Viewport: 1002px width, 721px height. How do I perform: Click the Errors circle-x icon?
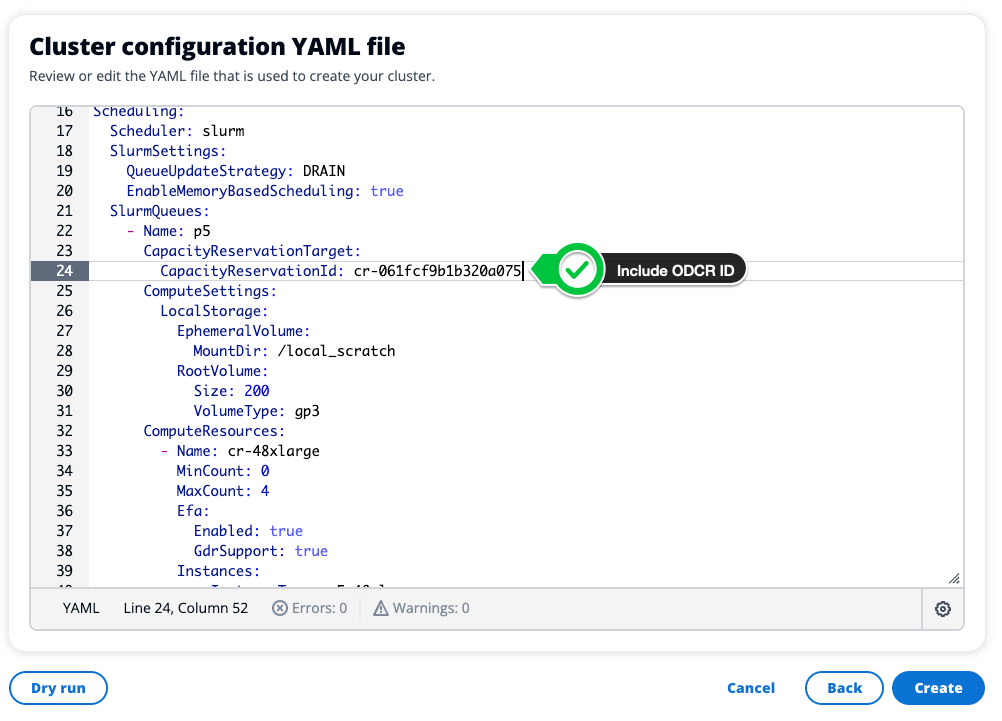tap(280, 608)
